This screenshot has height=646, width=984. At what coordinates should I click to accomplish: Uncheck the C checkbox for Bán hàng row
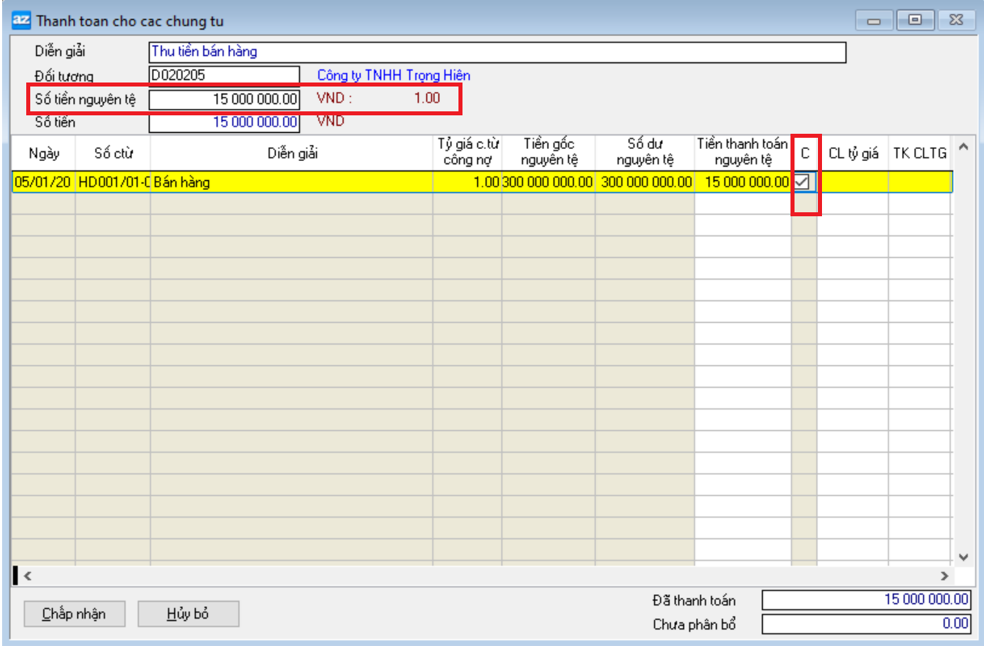click(802, 182)
